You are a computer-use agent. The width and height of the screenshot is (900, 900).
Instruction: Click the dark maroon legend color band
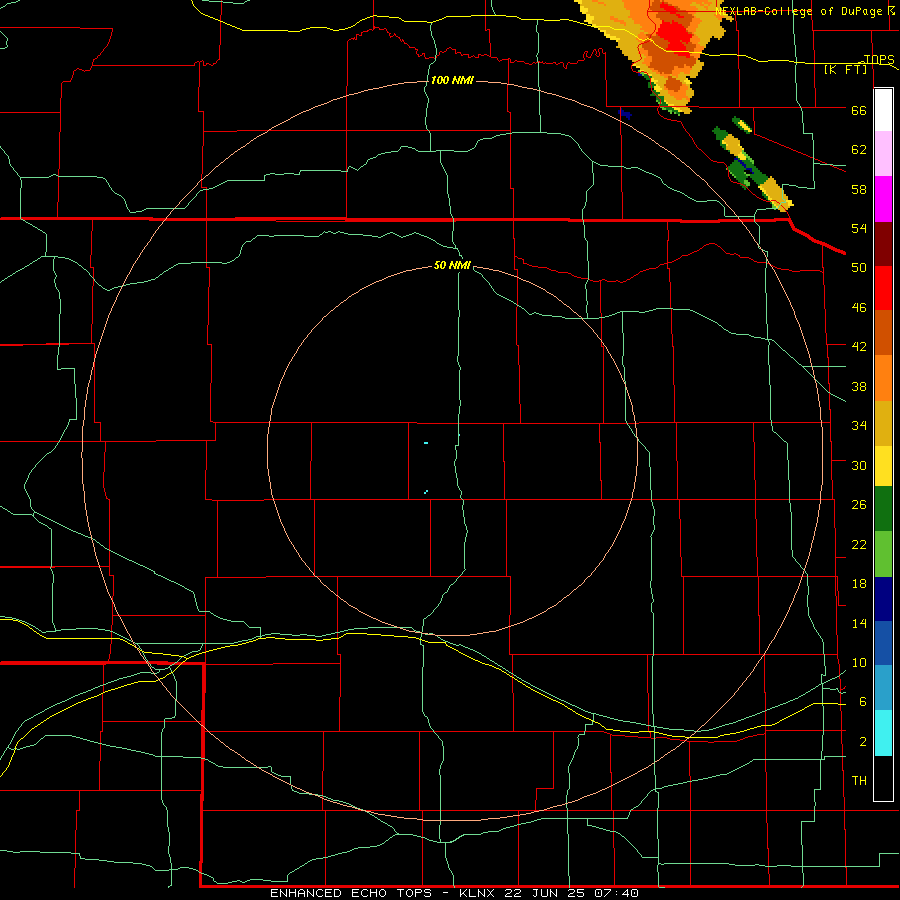coord(883,243)
